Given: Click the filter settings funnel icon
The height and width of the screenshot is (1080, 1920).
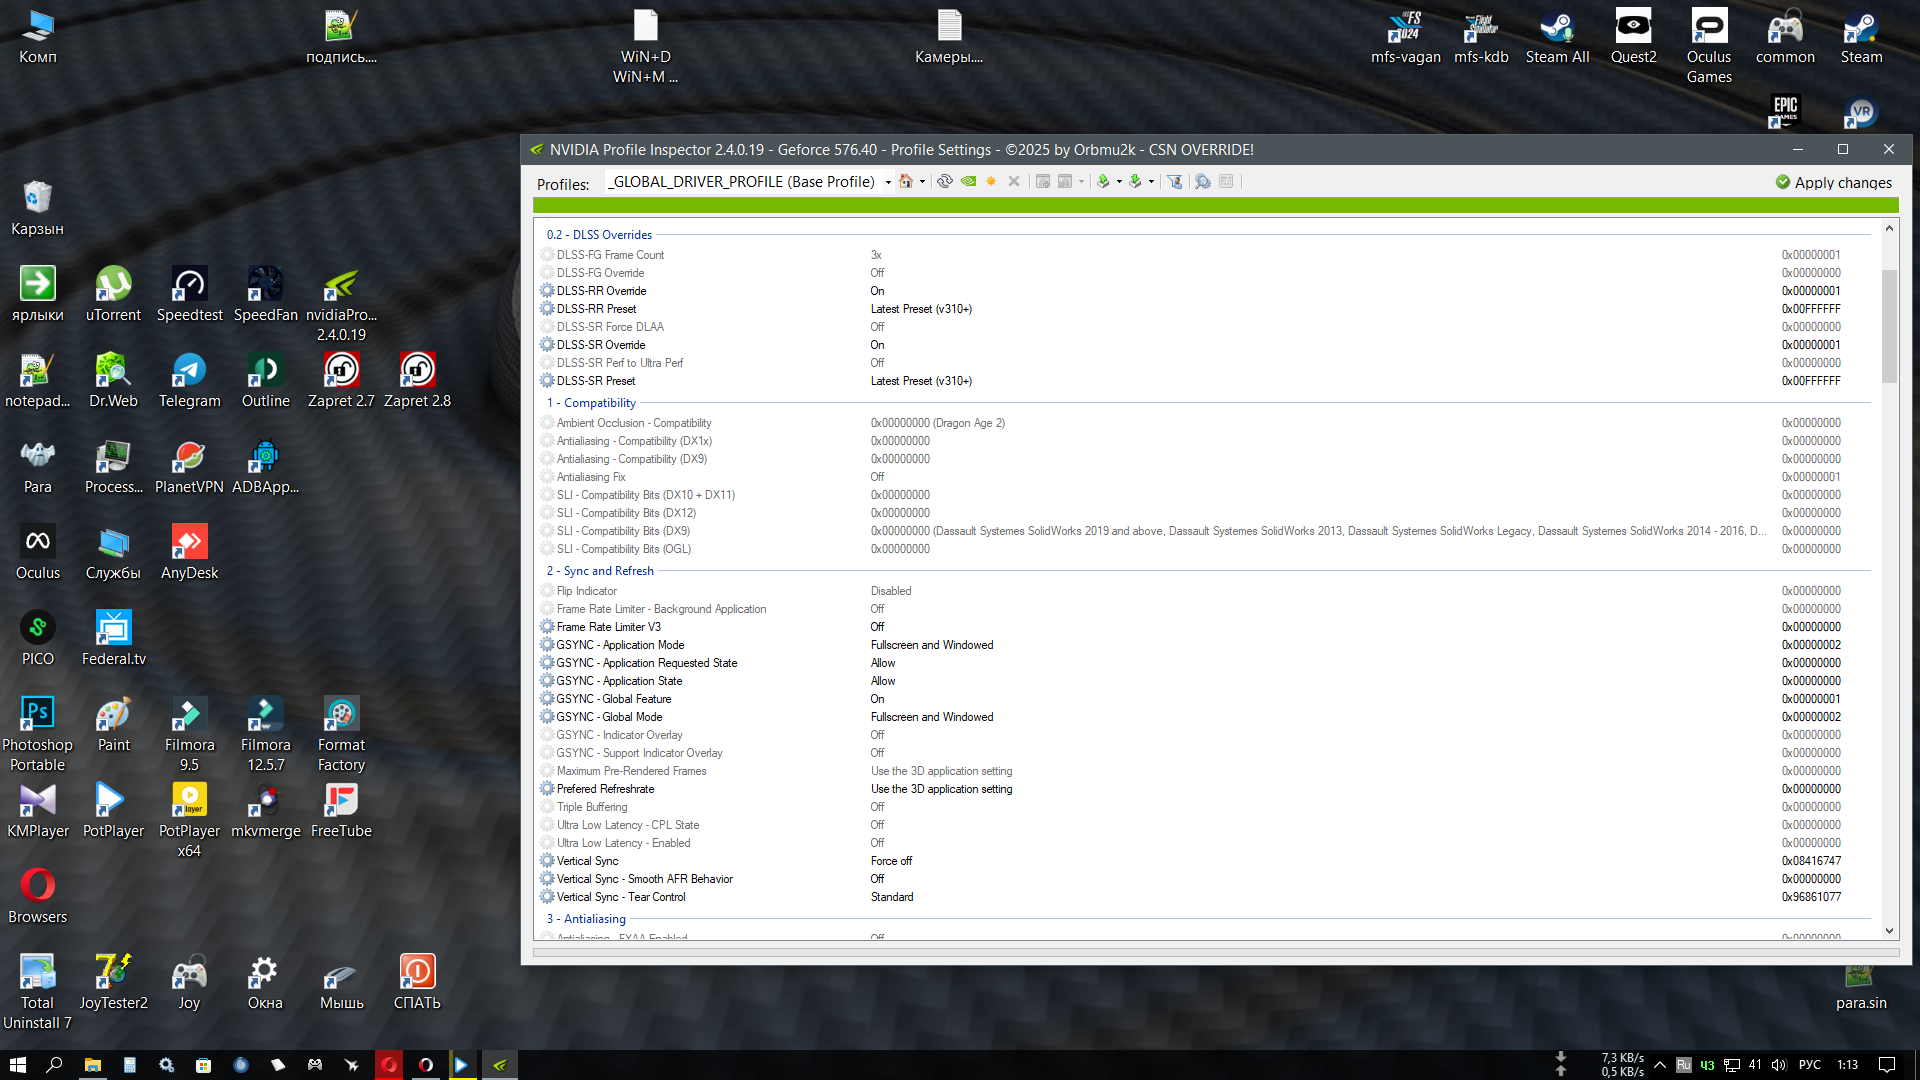Looking at the screenshot, I should pyautogui.click(x=1175, y=181).
